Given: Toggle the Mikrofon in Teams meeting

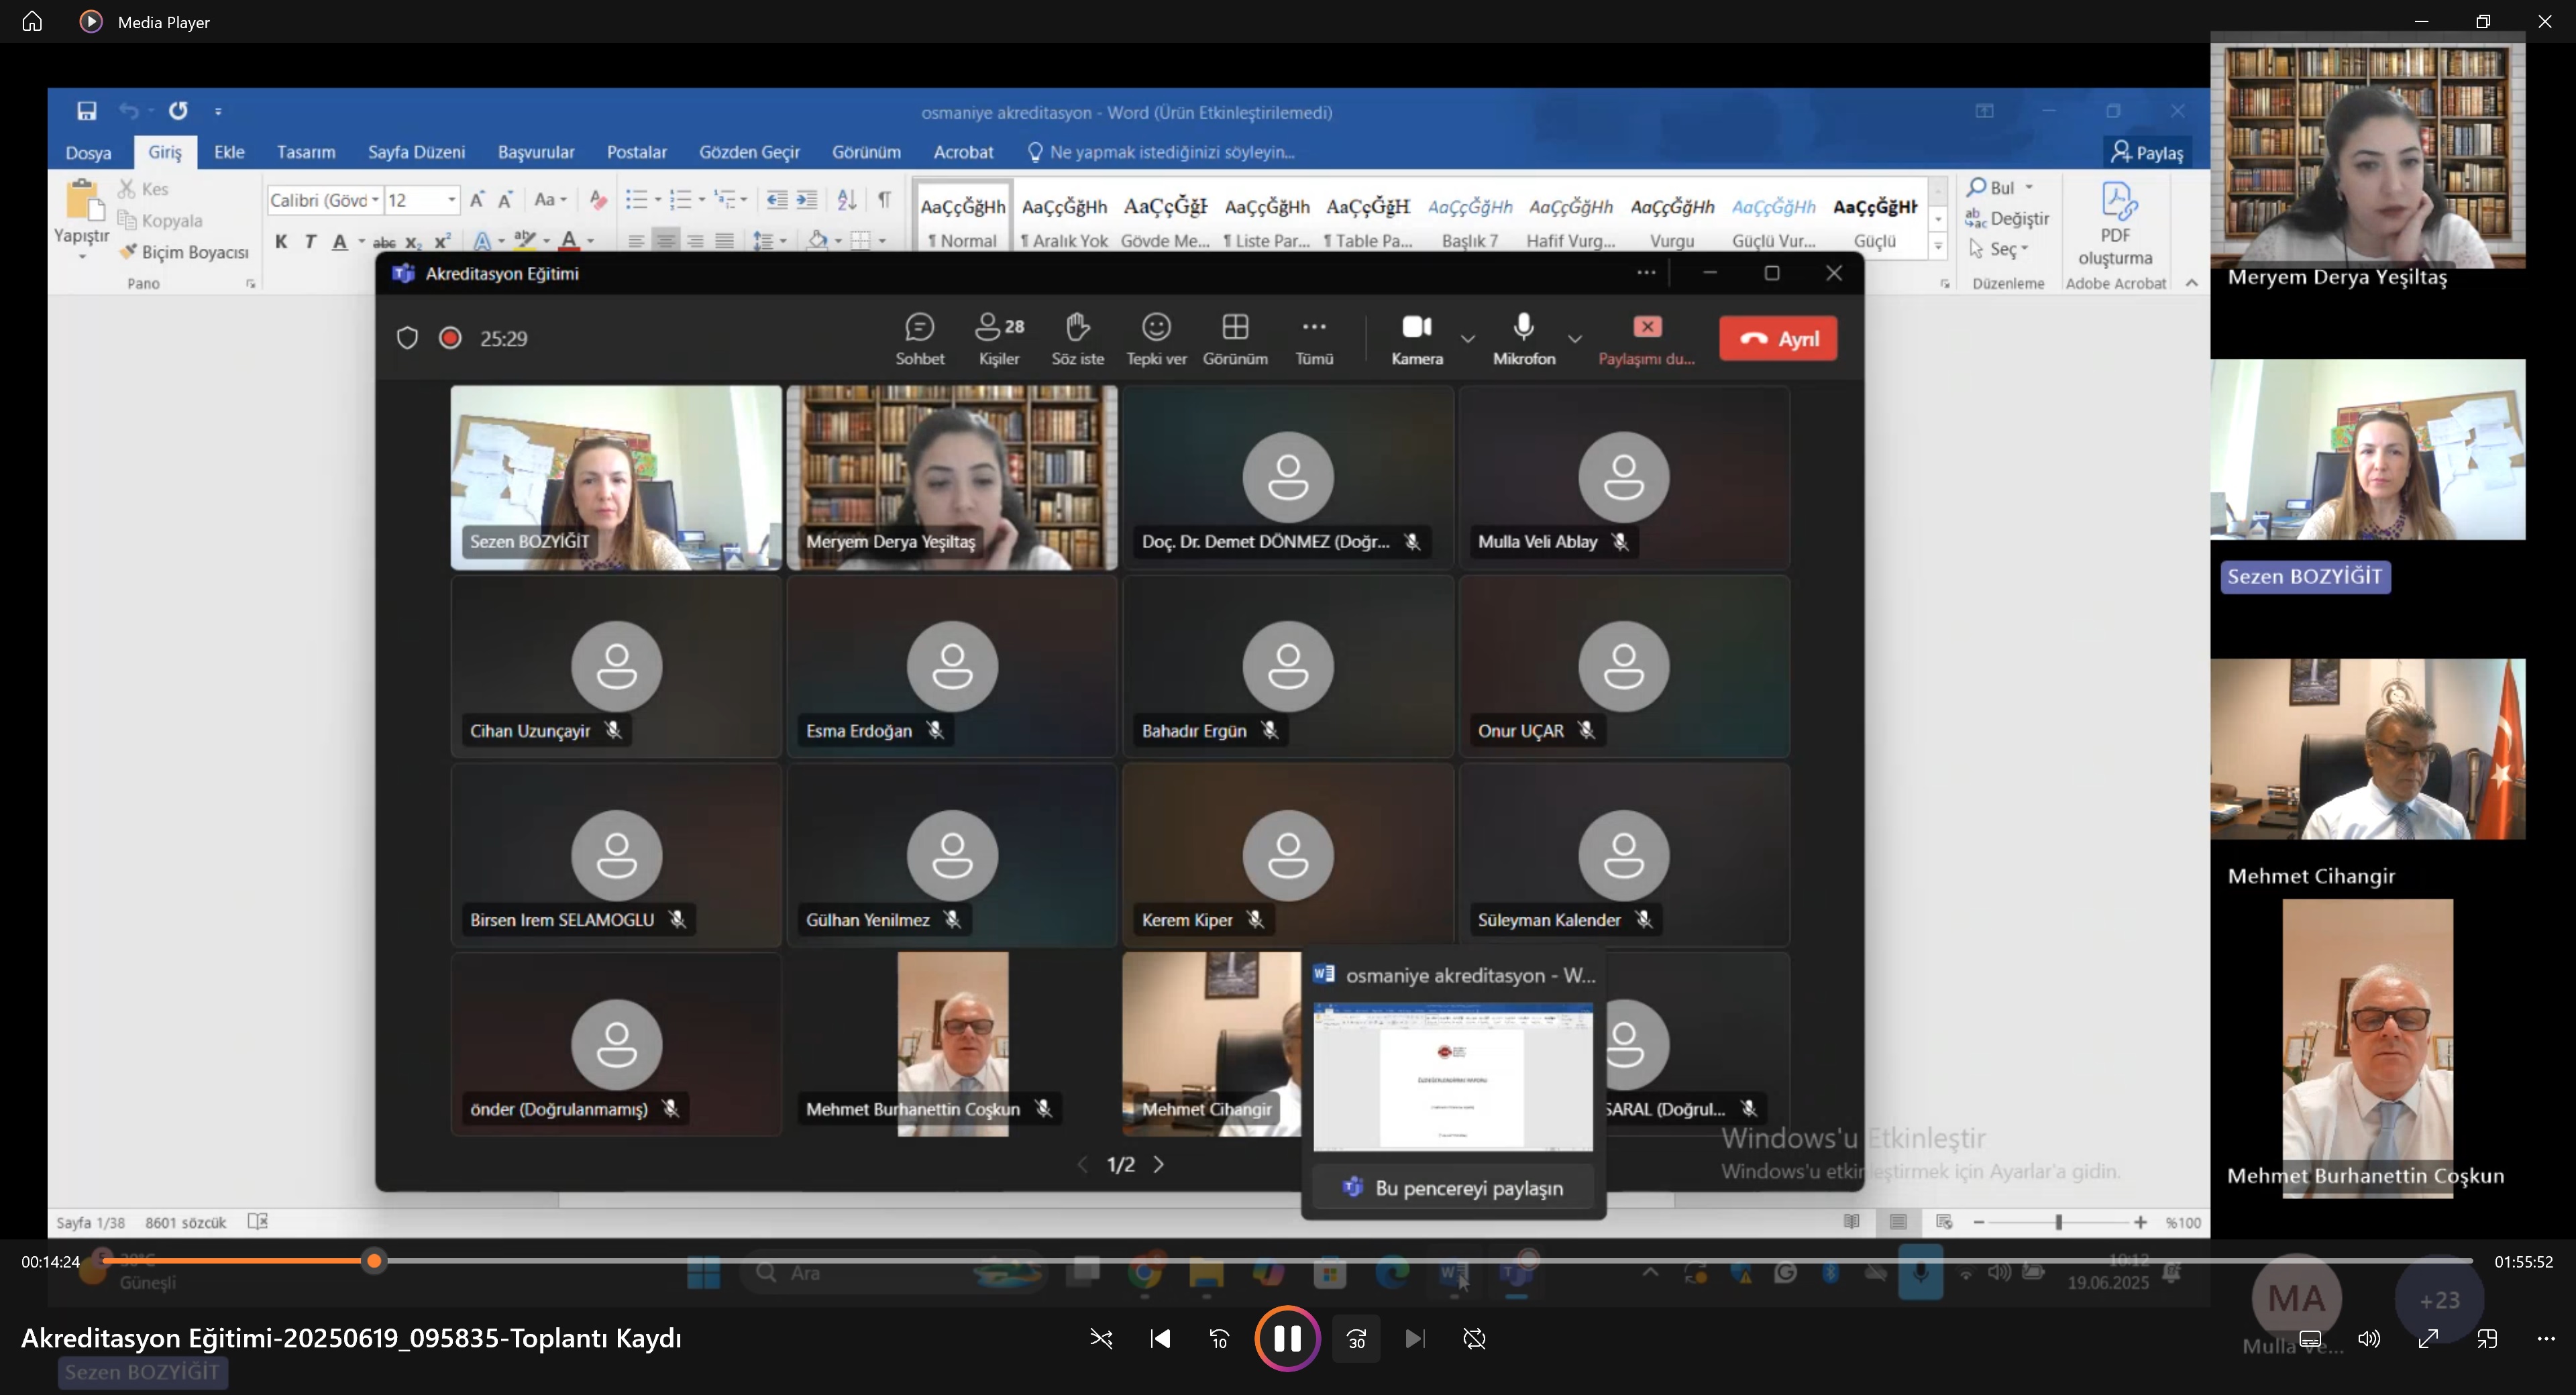Looking at the screenshot, I should [x=1523, y=339].
